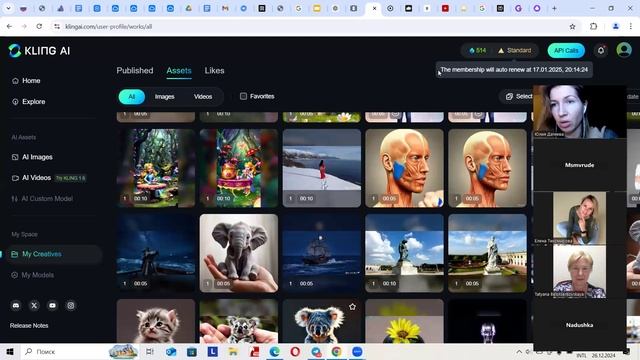Open the elephant on hand thumbnail
This screenshot has height=360, width=640.
239,253
